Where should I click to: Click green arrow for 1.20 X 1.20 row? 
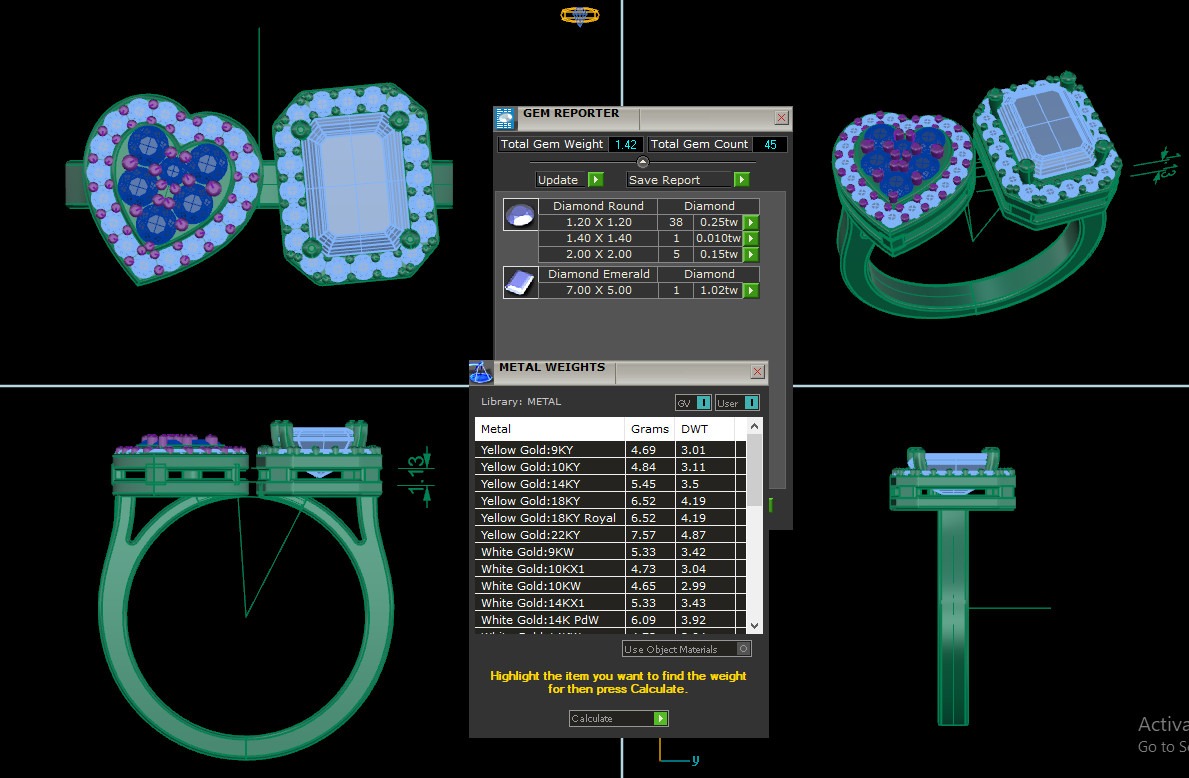point(751,223)
